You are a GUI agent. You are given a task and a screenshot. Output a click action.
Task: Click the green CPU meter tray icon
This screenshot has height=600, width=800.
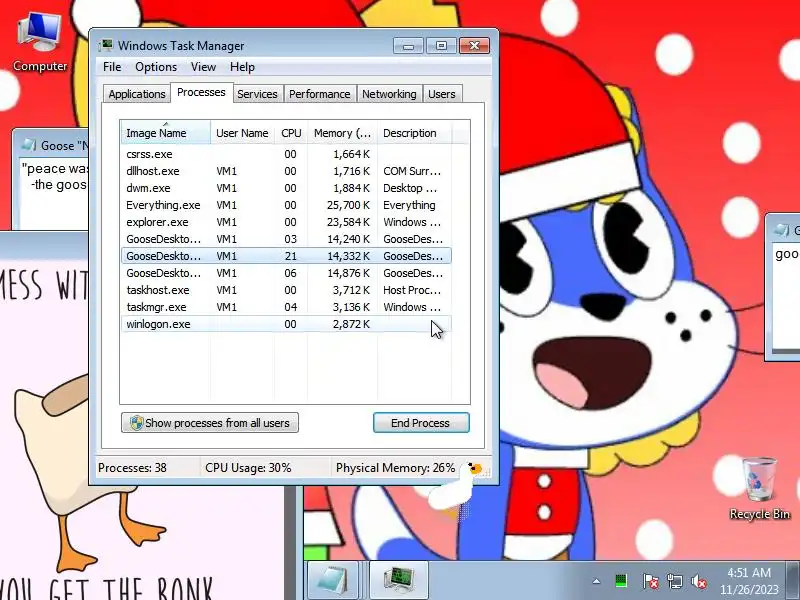[621, 581]
